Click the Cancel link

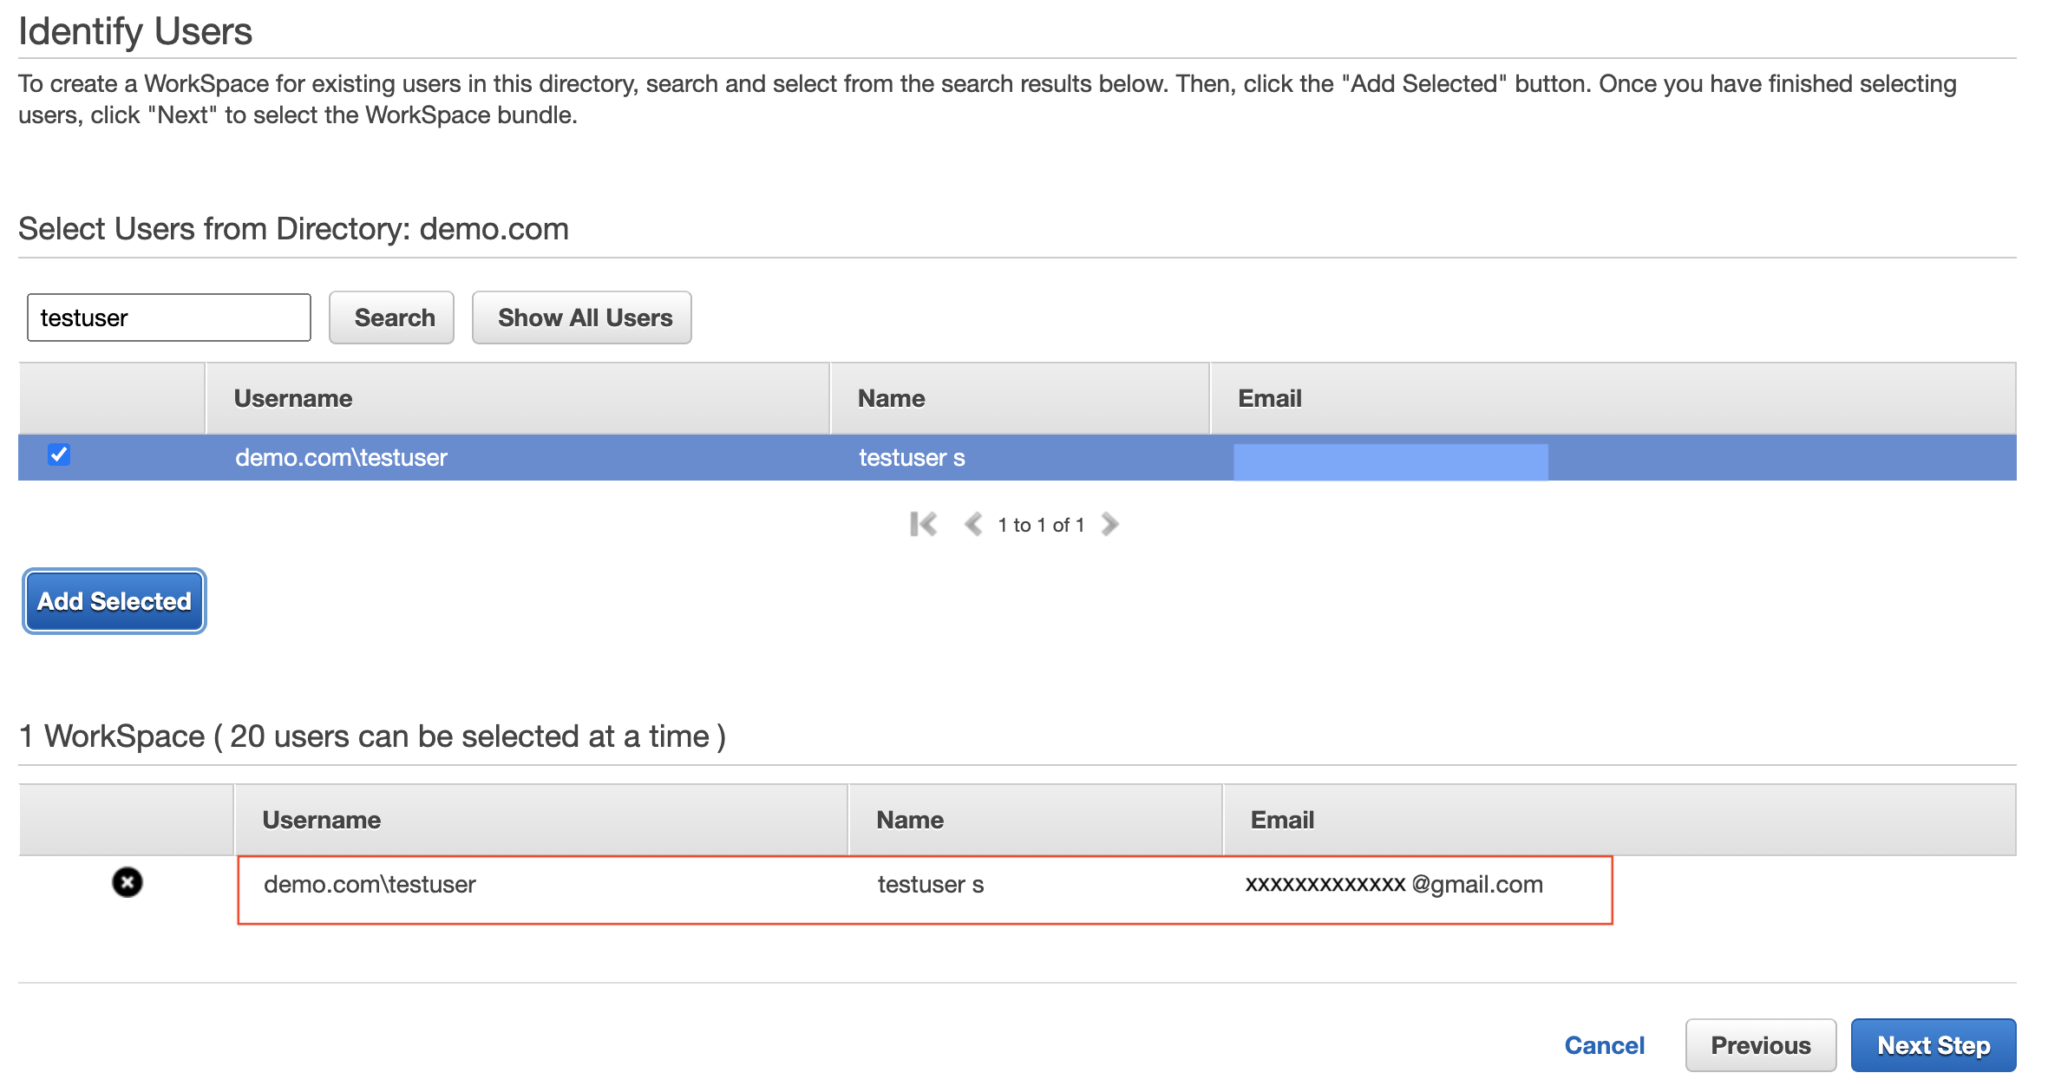click(1604, 1044)
